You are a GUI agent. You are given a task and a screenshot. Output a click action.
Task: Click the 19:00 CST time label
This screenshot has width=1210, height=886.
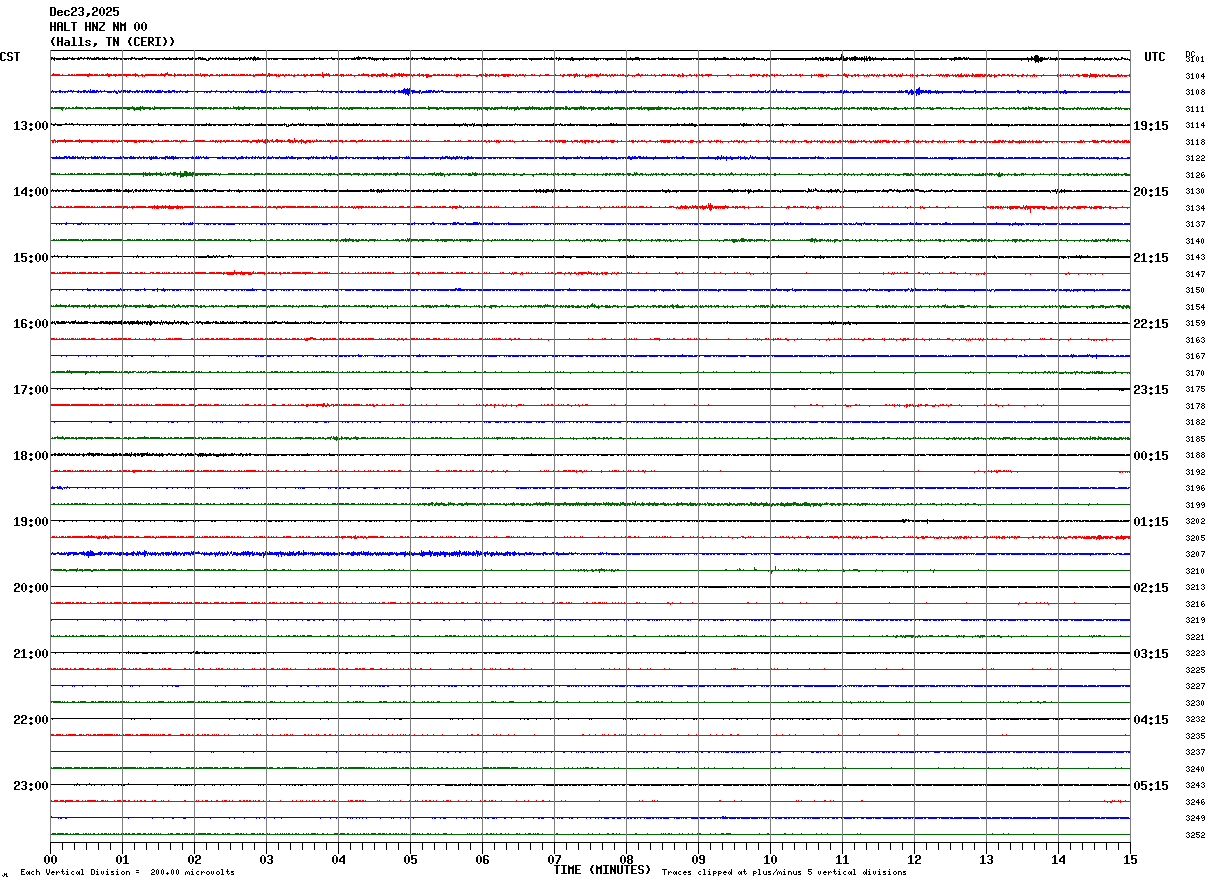pos(30,522)
